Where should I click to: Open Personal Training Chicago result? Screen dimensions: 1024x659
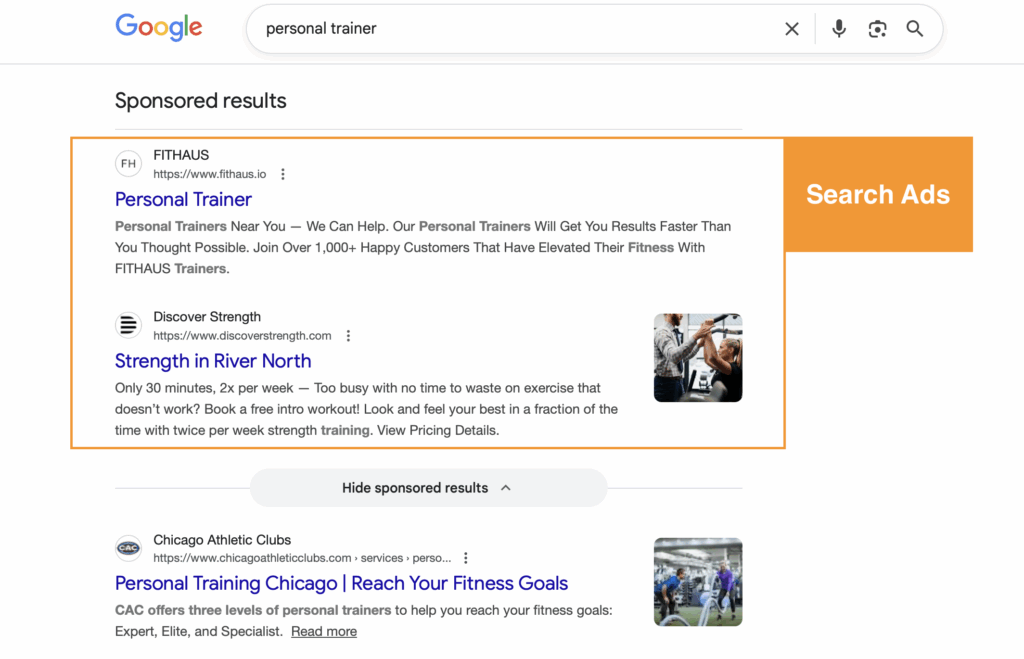point(342,583)
